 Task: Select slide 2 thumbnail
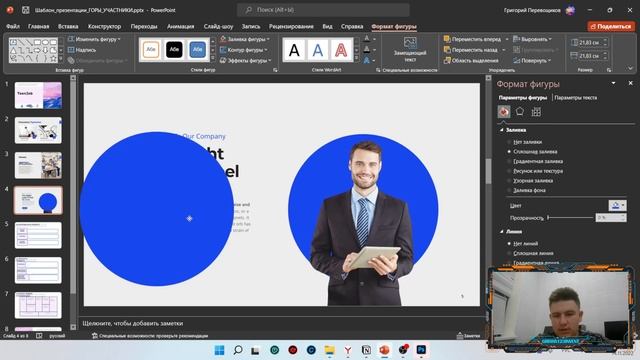coord(38,130)
